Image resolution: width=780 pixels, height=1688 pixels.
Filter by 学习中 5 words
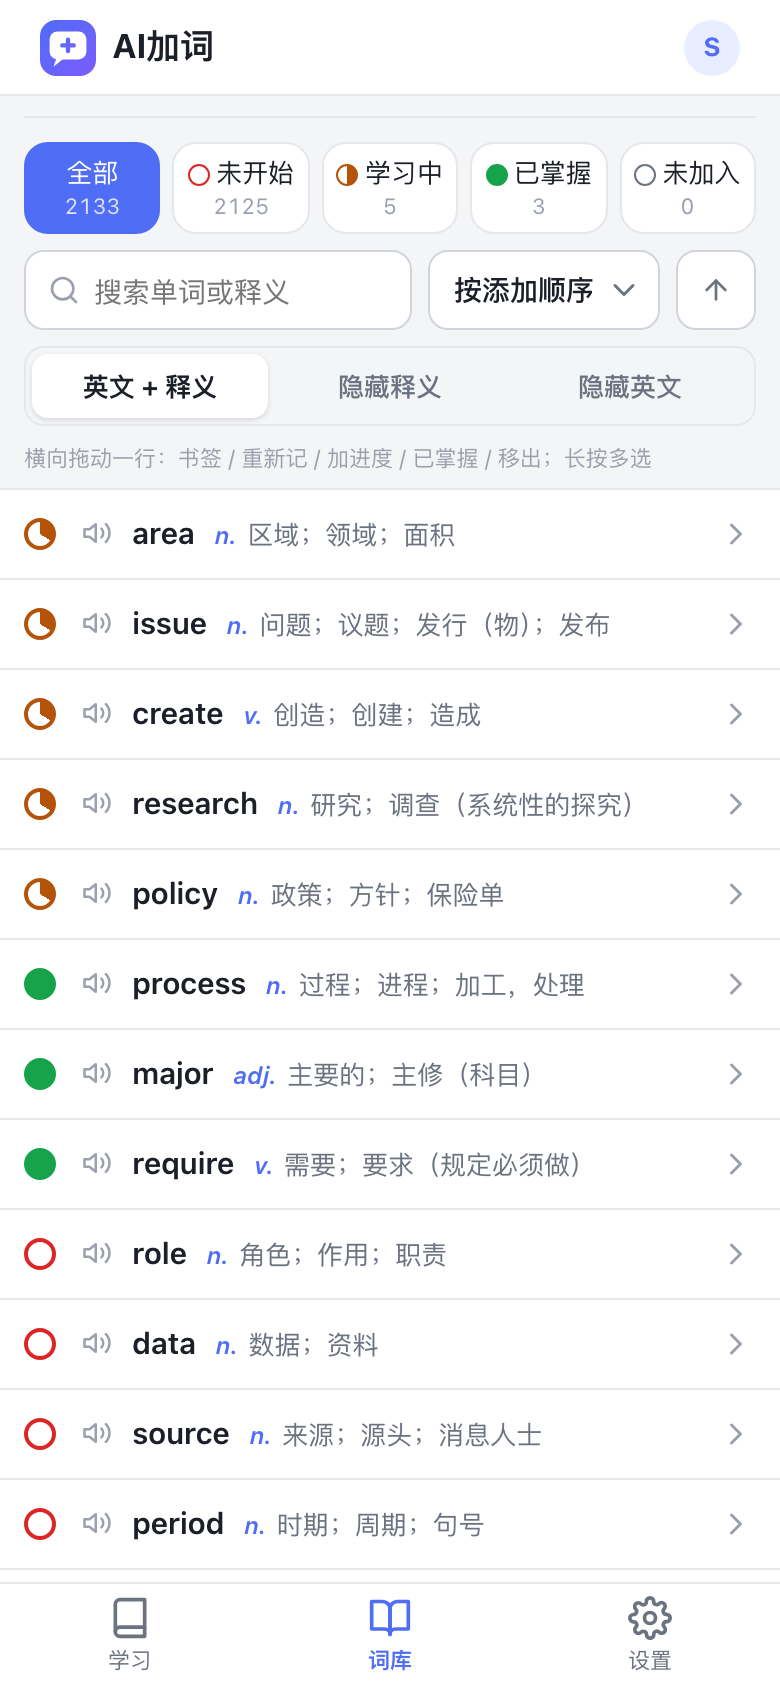[390, 188]
